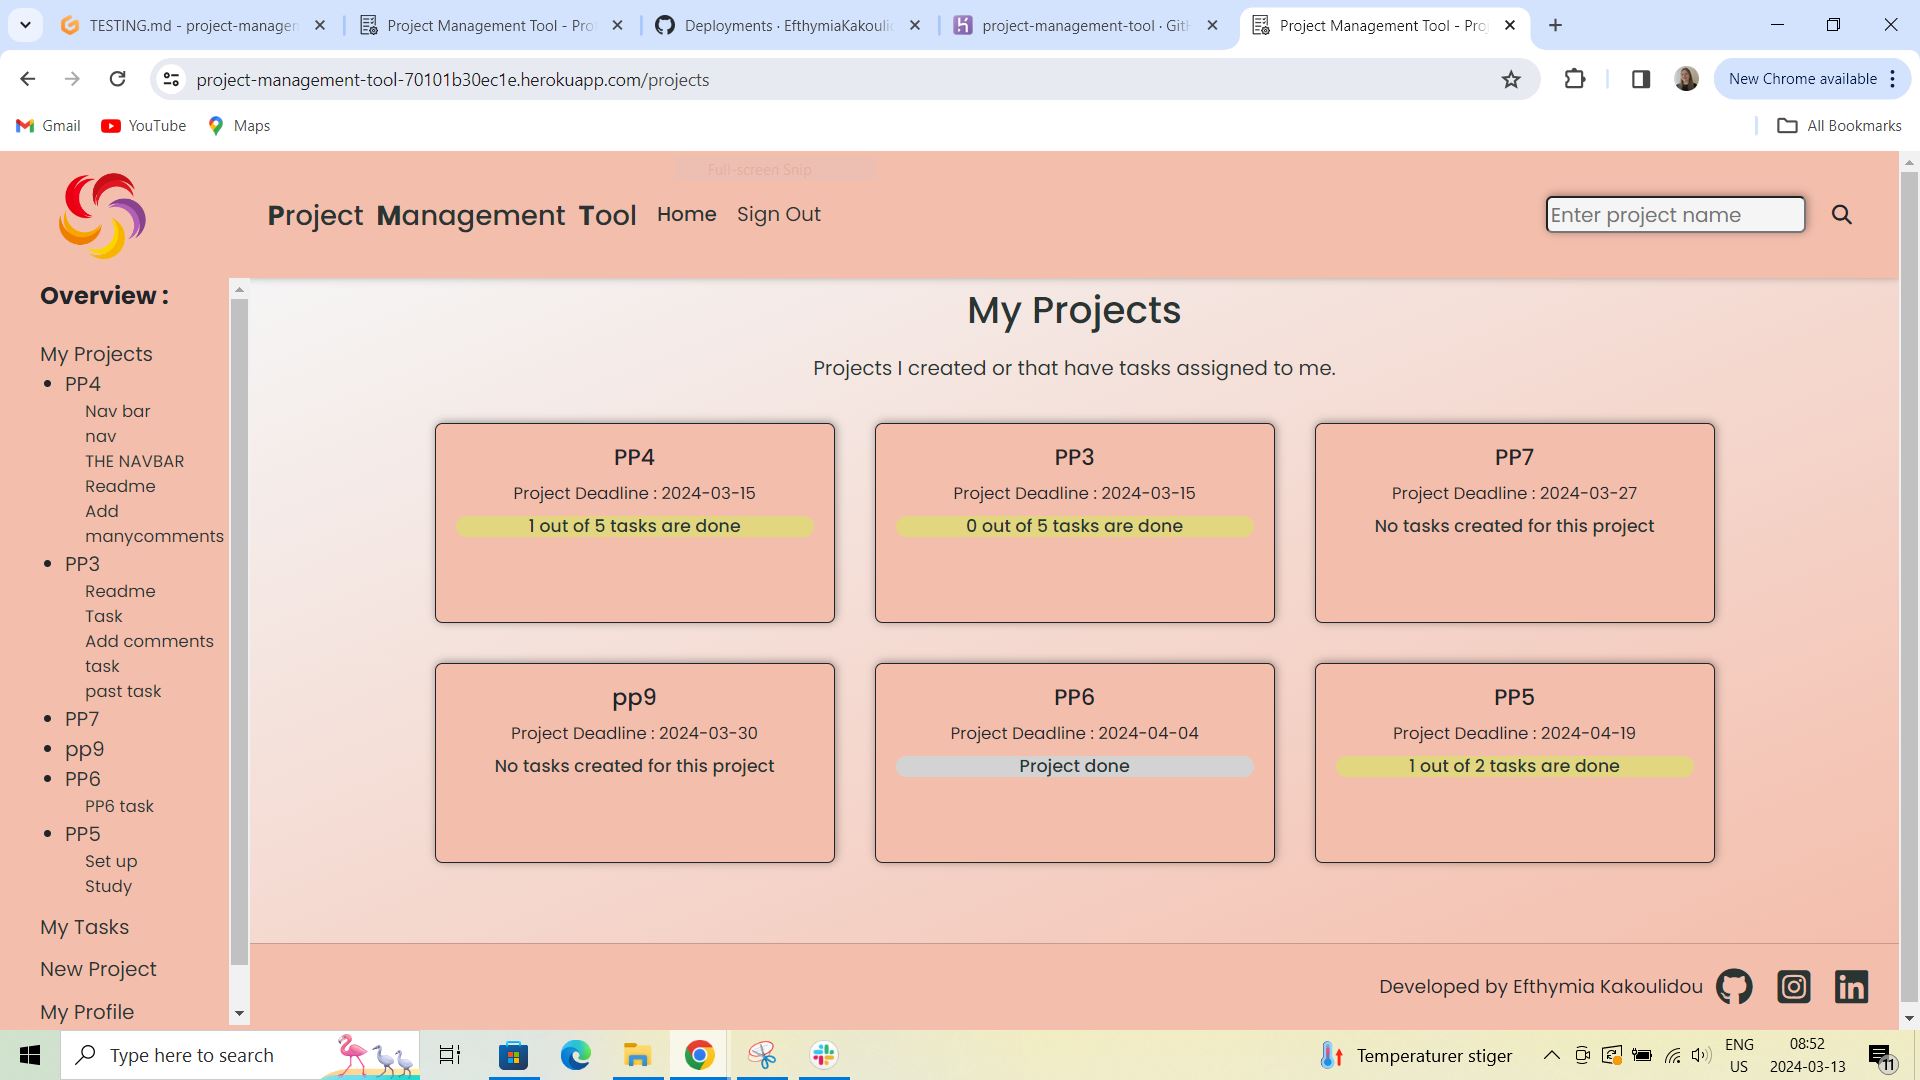Bookmark this page with the star icon
Viewport: 1920px width, 1080px height.
pos(1511,79)
